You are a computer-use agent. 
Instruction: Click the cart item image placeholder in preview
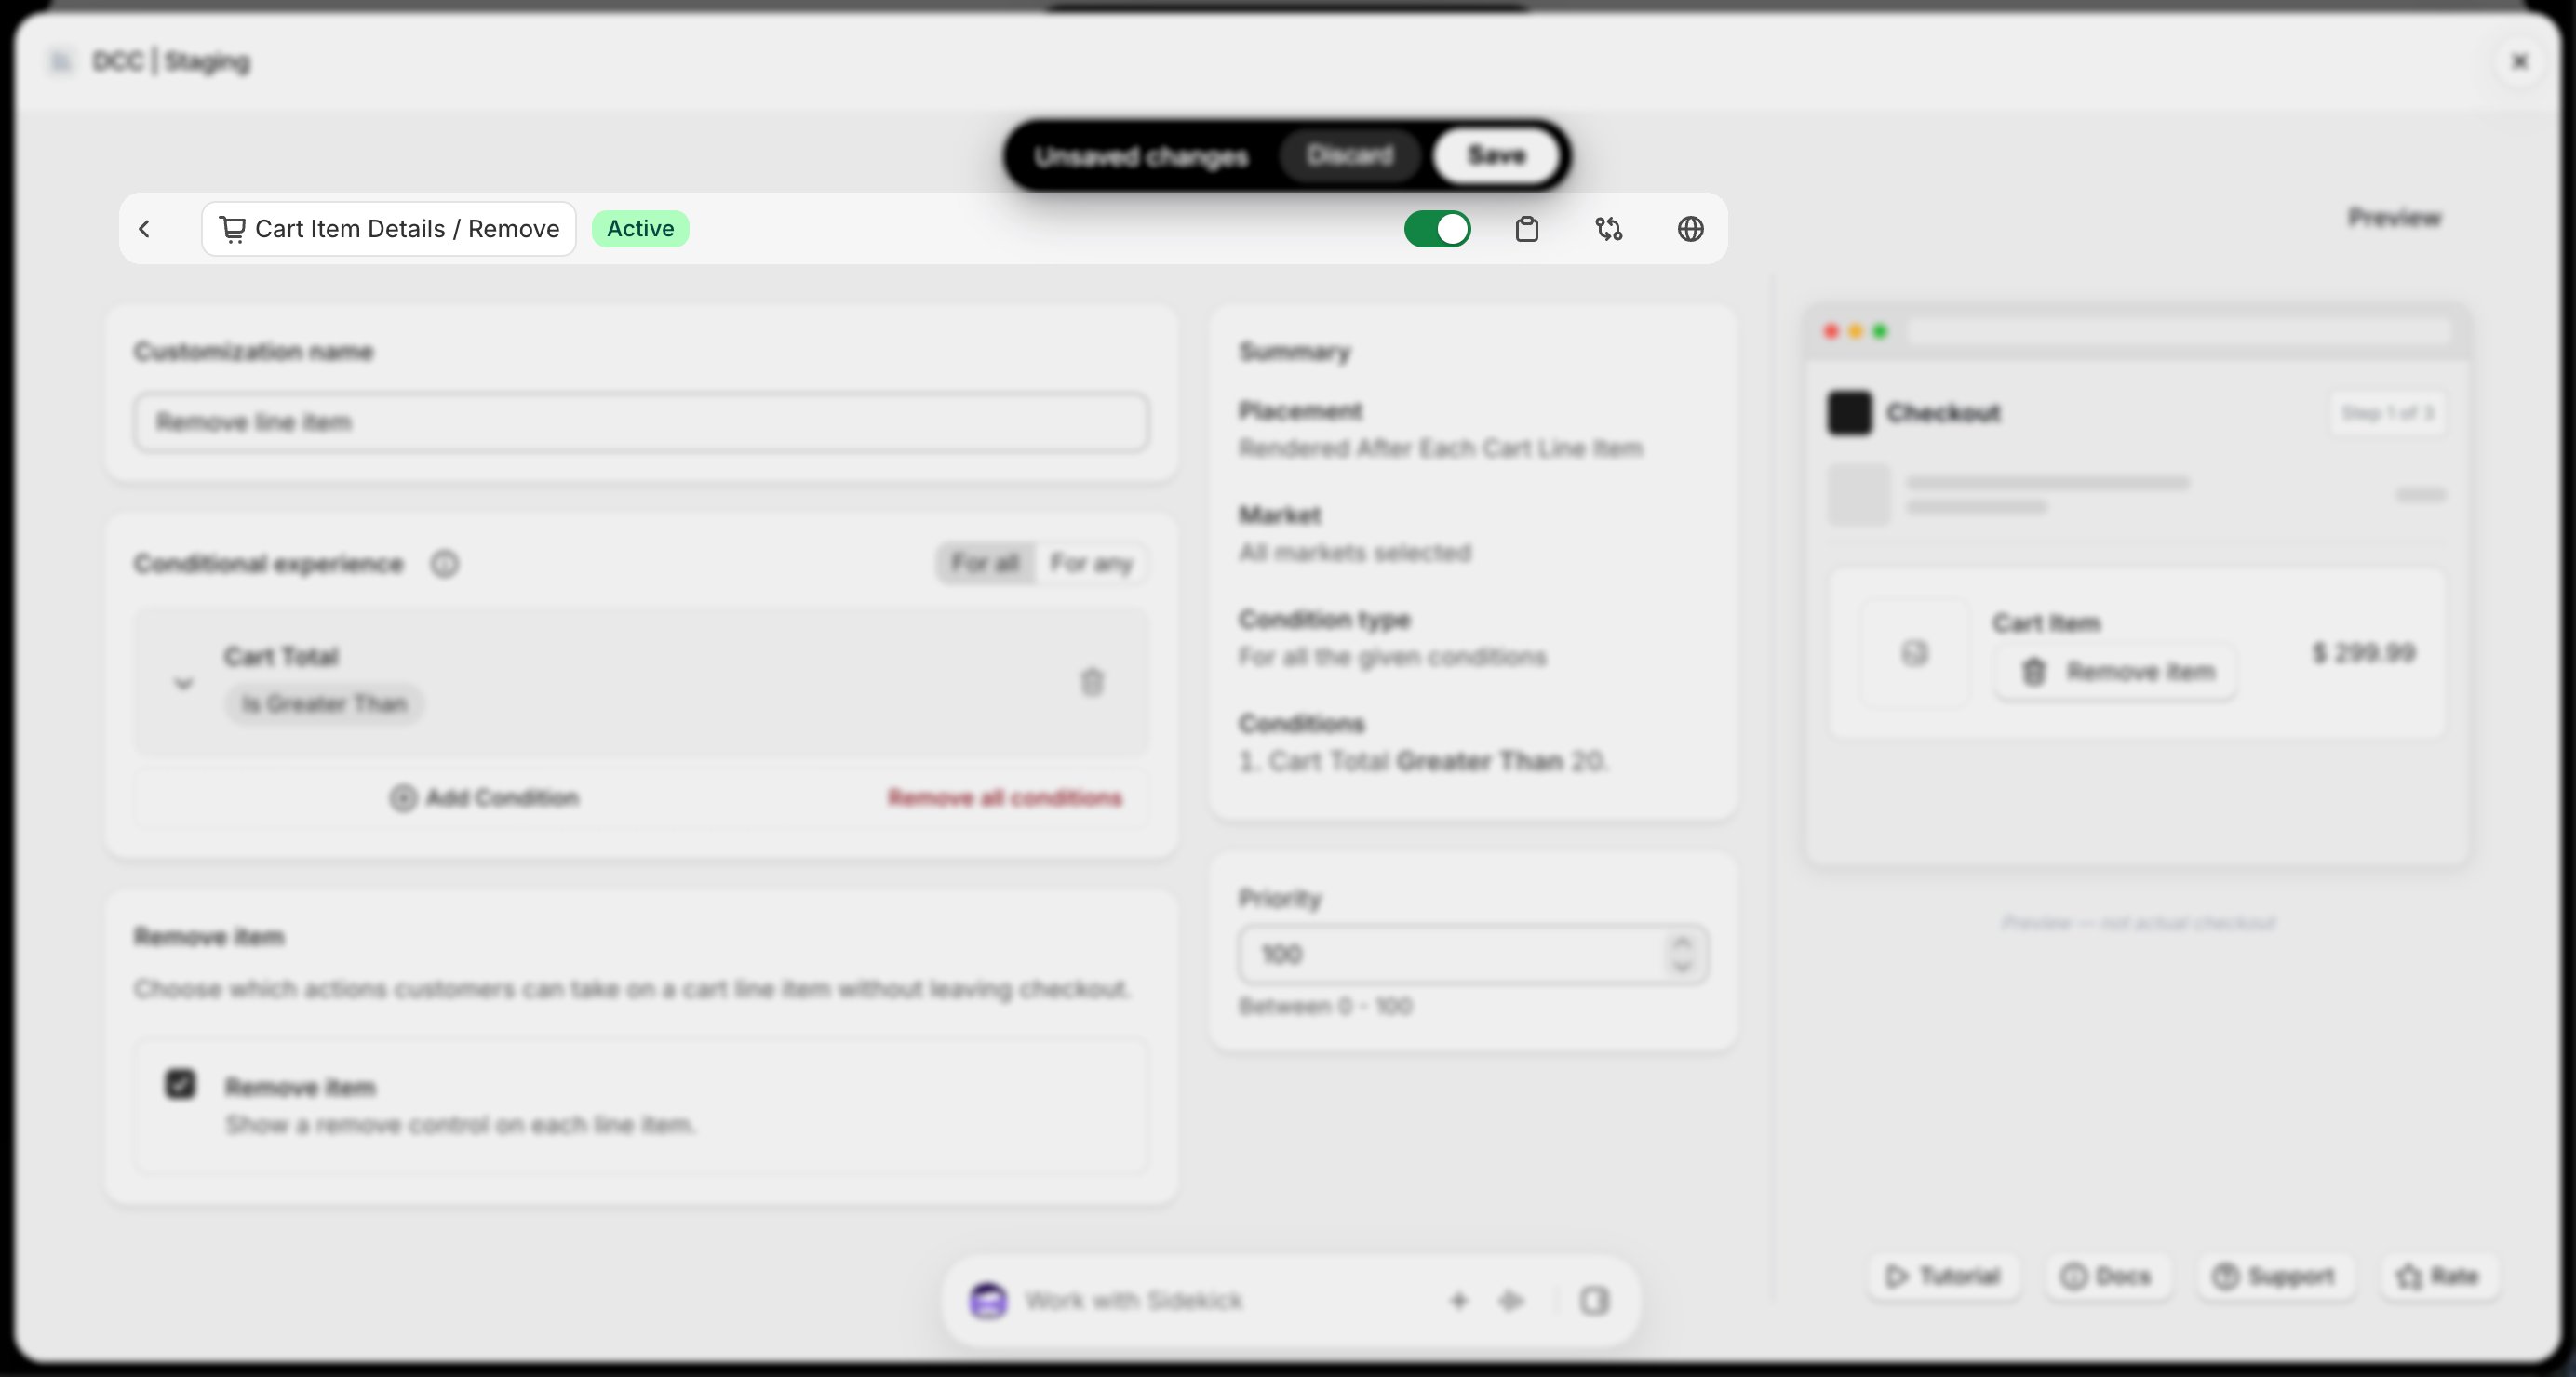click(x=1914, y=653)
